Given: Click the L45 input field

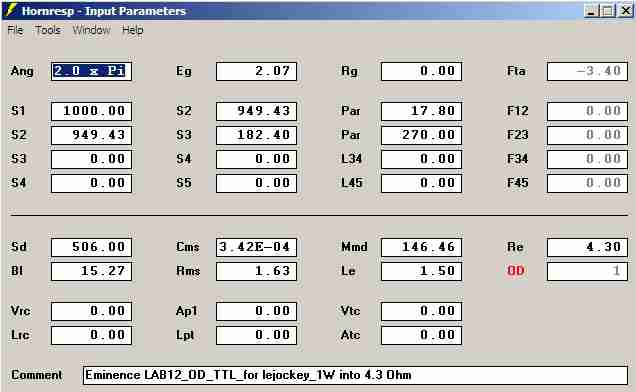Looking at the screenshot, I should 421,183.
